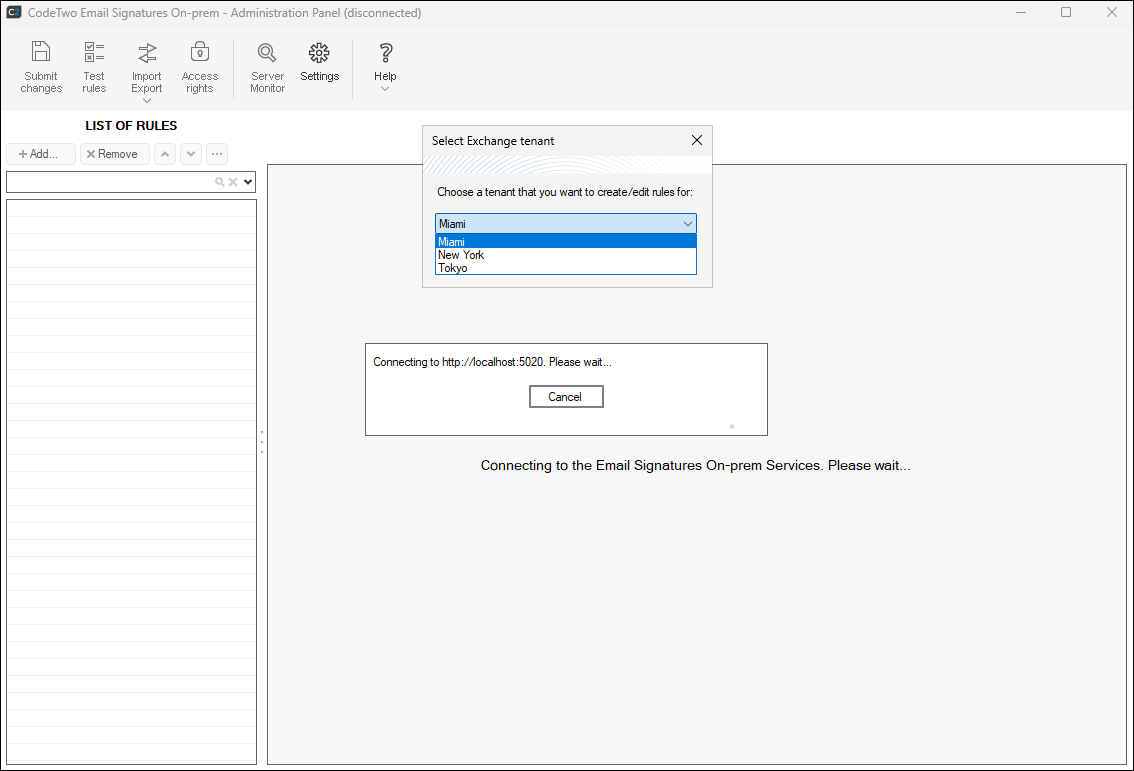
Task: Click the magnifier icon in rules search
Action: coord(219,182)
